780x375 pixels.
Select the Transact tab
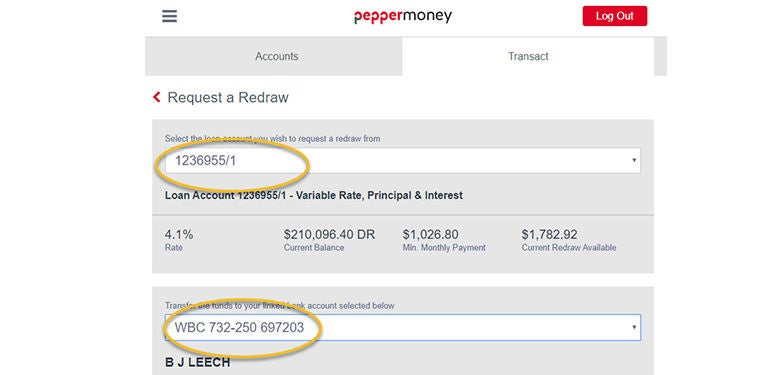click(528, 56)
